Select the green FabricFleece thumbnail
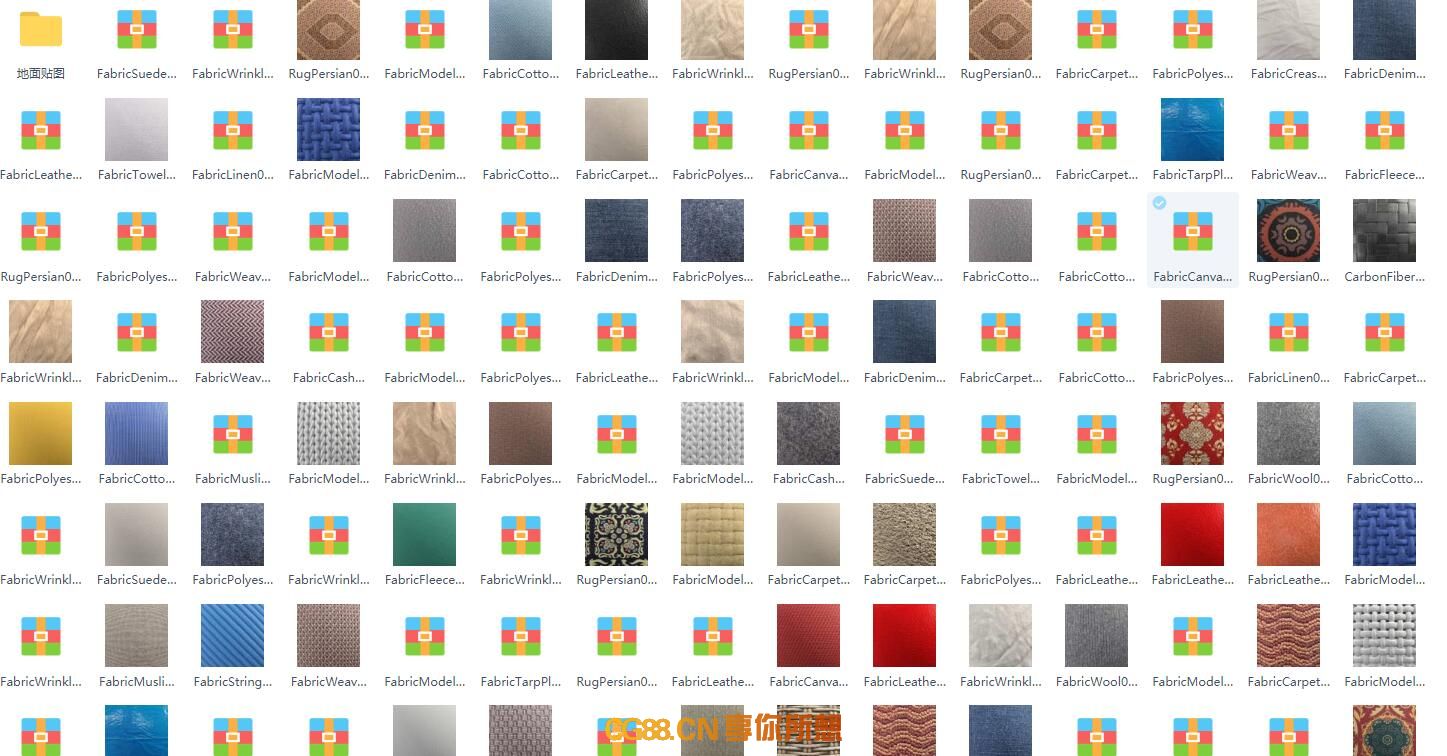The image size is (1447, 756). [x=424, y=534]
